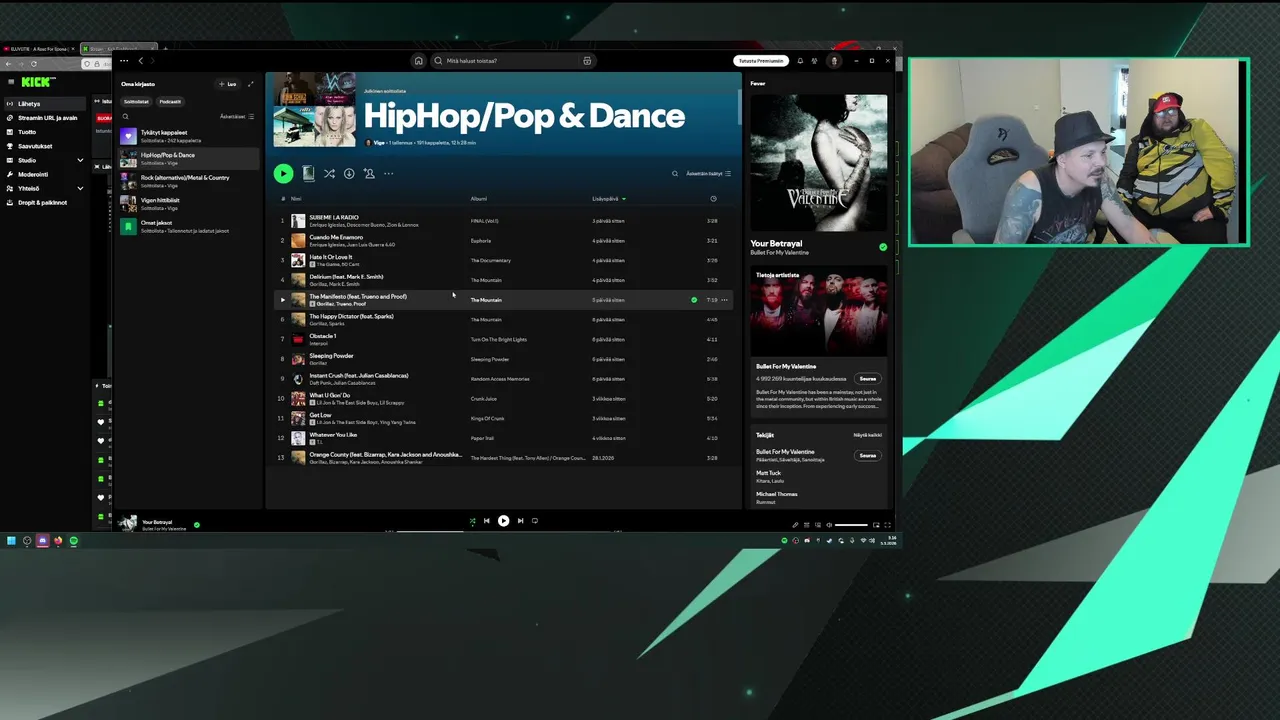Screen dimensions: 1280x720
Task: Open Tykätyt kappaleet playlist
Action: (188, 136)
